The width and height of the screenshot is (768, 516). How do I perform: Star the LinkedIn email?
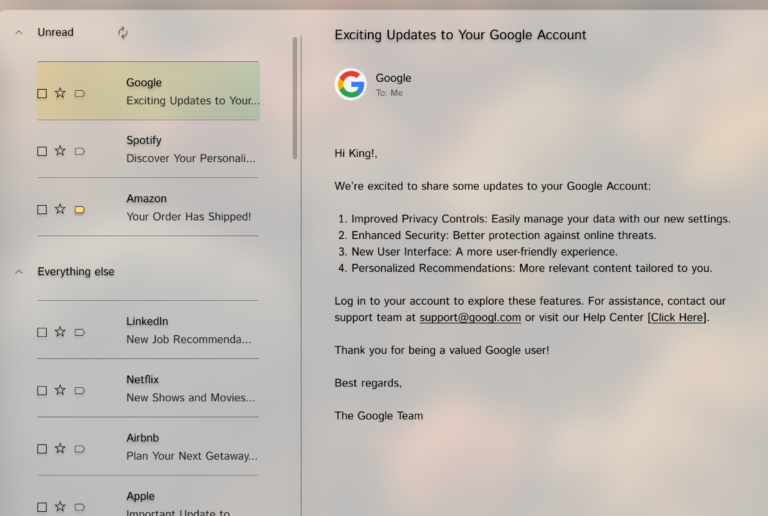click(60, 332)
